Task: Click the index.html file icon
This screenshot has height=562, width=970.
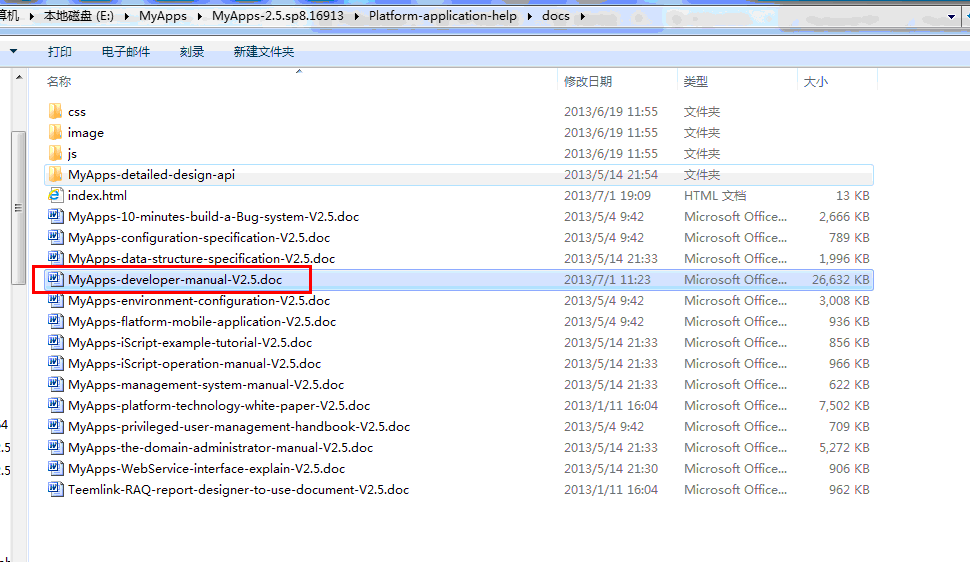Action: coord(55,196)
